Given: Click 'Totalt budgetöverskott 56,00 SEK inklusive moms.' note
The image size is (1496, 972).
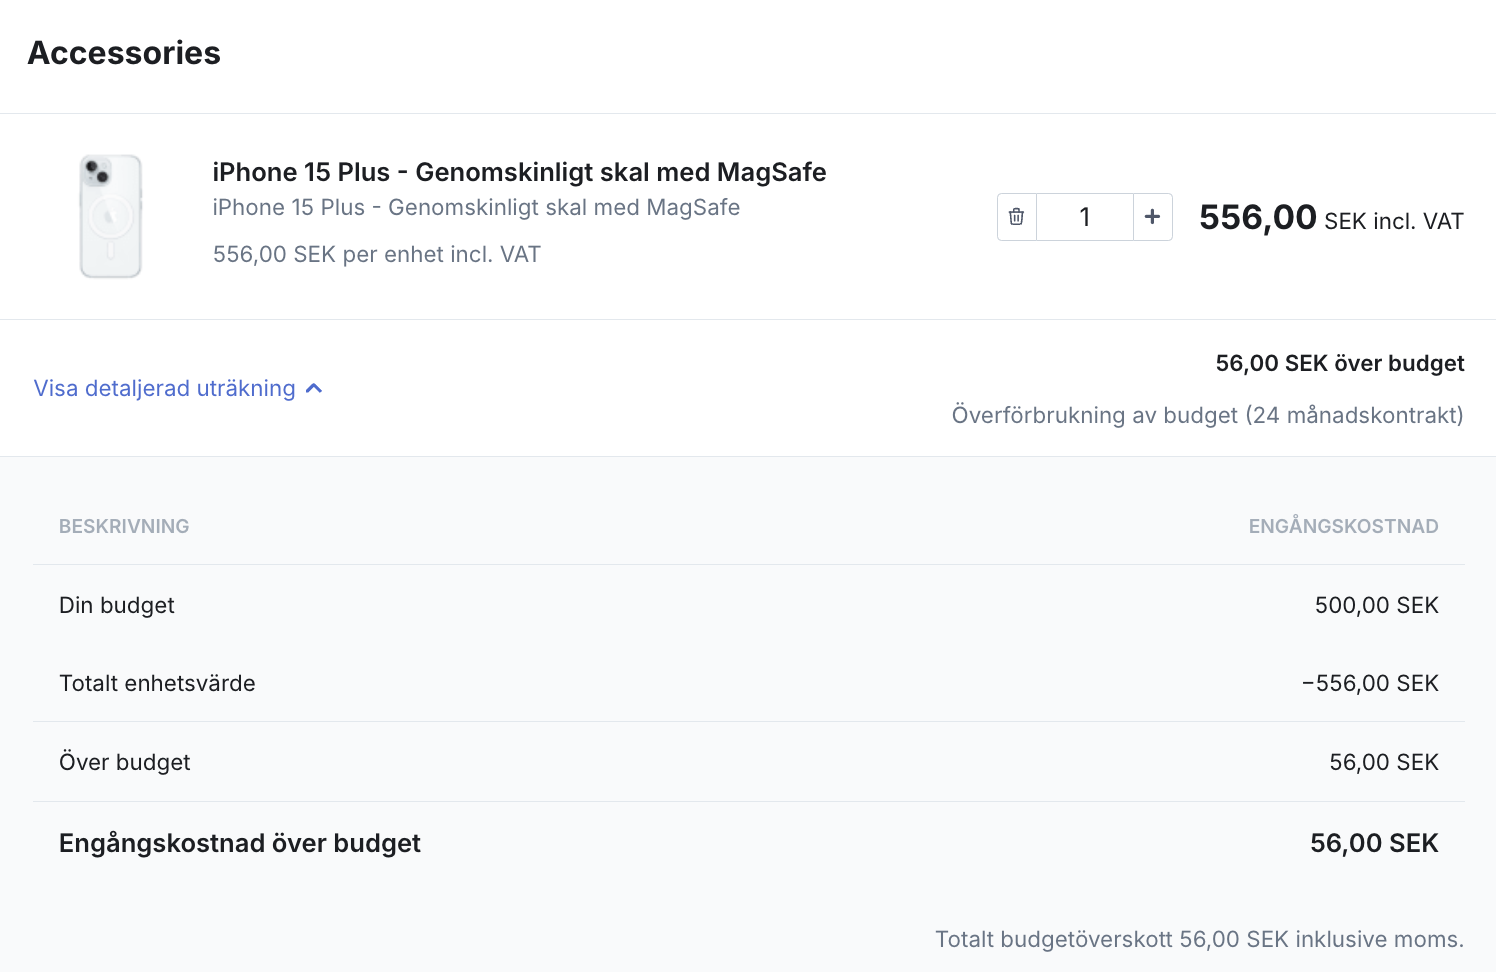Looking at the screenshot, I should tap(1199, 939).
